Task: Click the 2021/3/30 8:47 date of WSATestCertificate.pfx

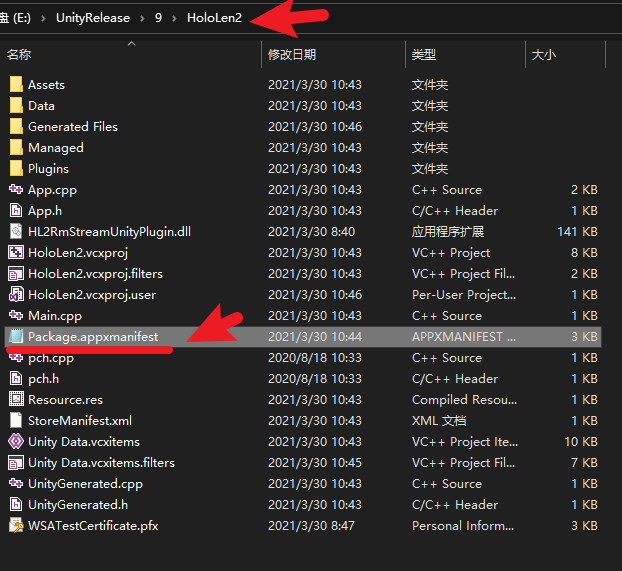Action: [311, 525]
